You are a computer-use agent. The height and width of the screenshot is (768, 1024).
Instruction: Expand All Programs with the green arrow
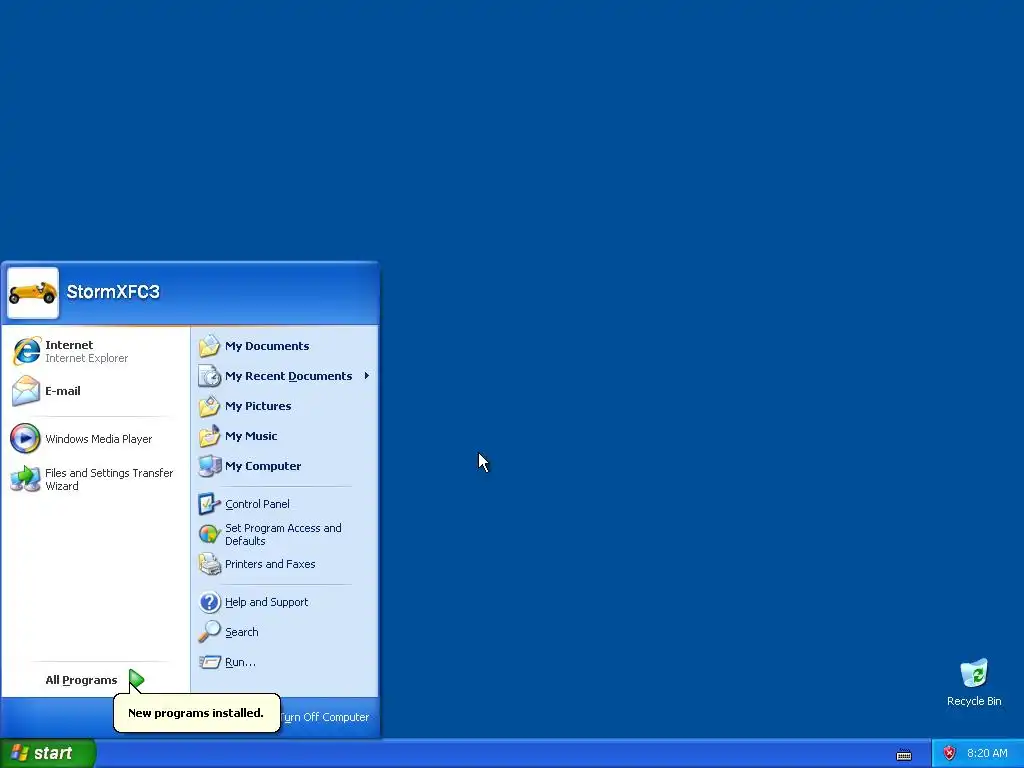coord(136,680)
